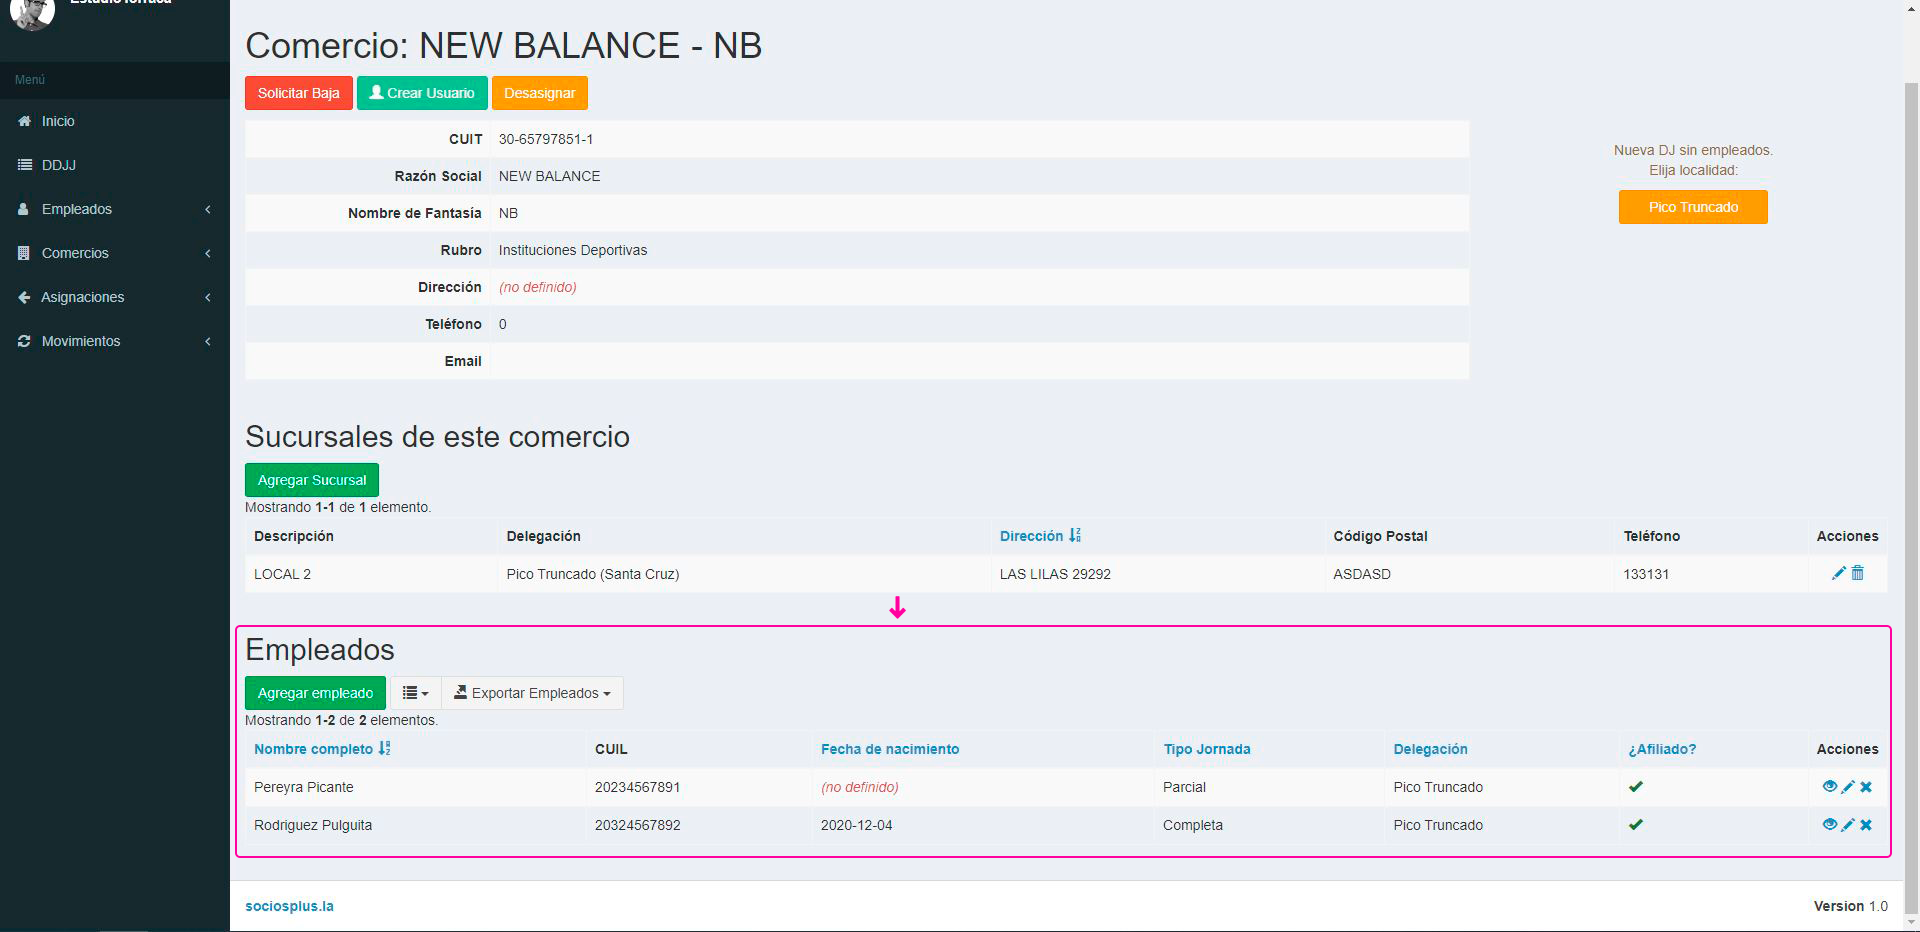Select Empleados in the sidebar menu

(115, 209)
